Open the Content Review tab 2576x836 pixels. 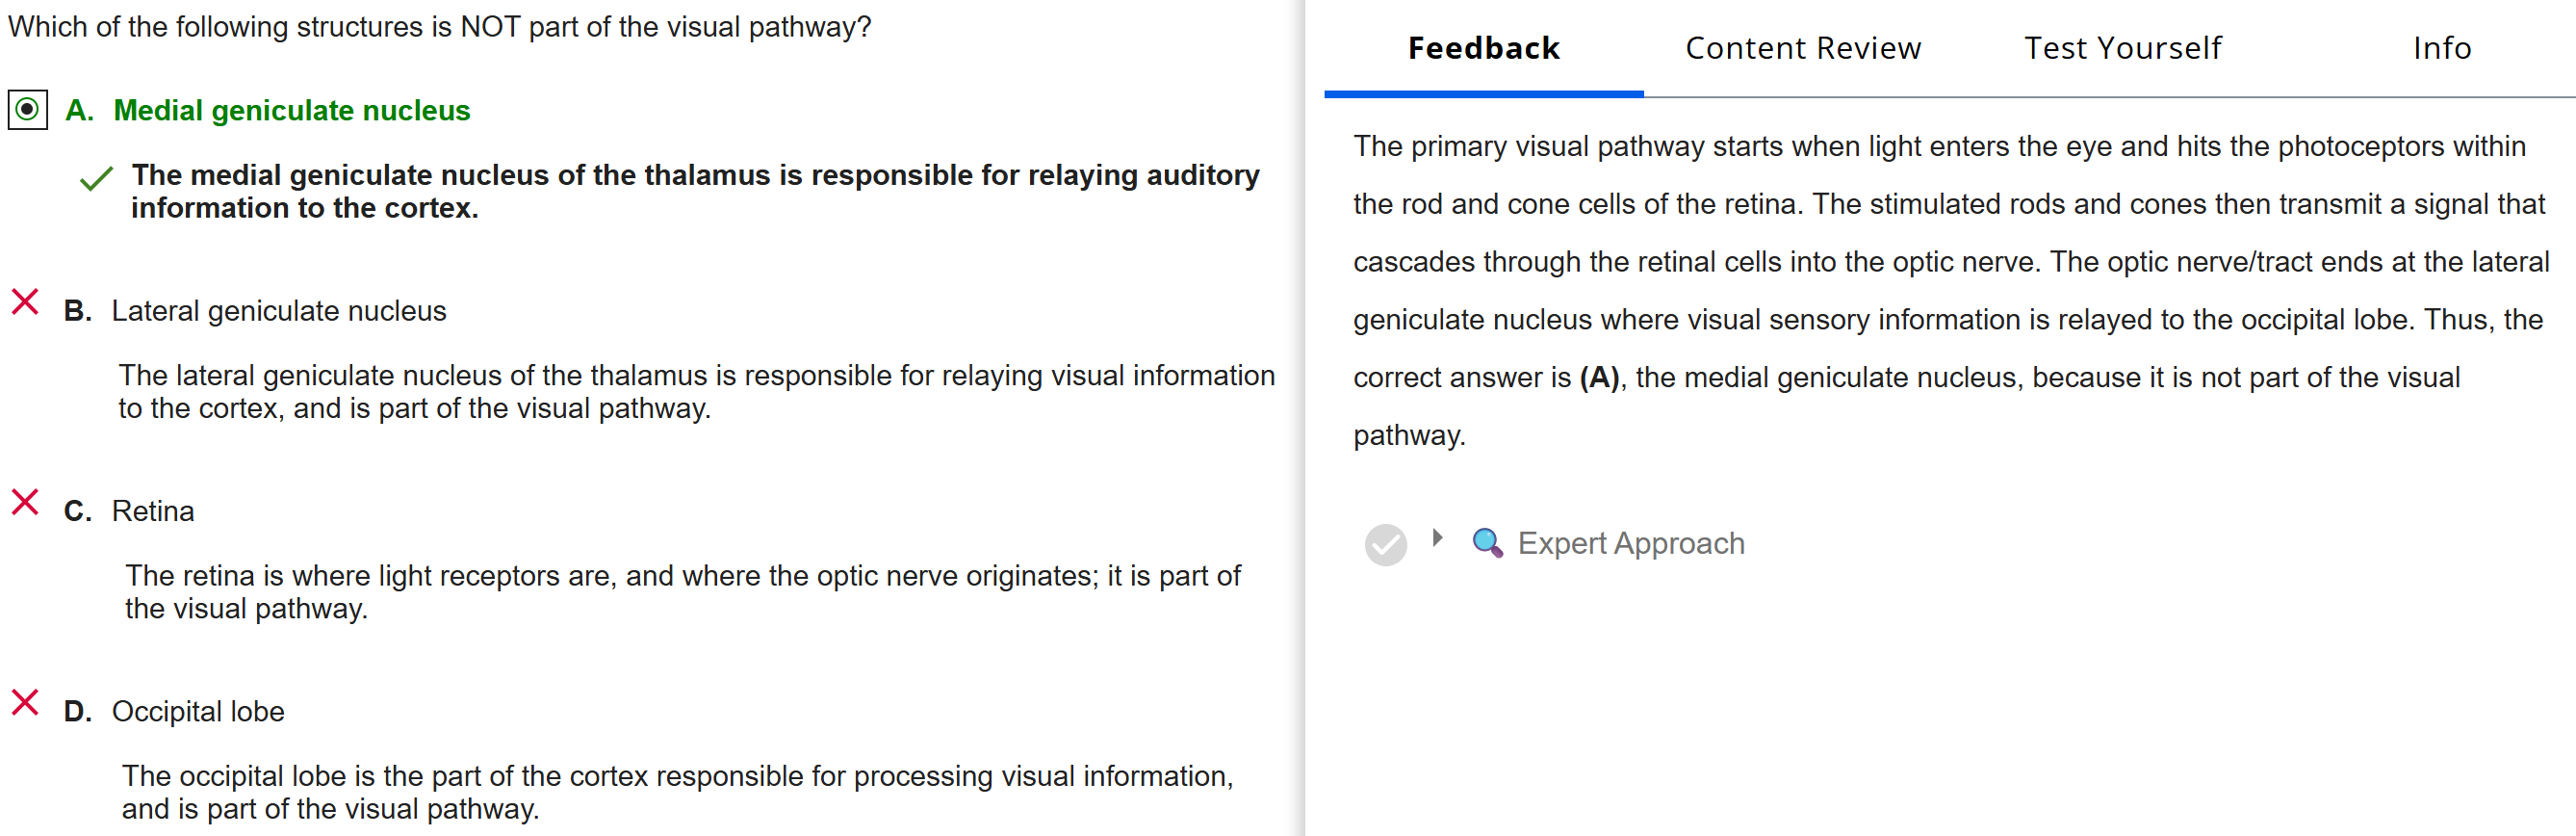point(1803,48)
